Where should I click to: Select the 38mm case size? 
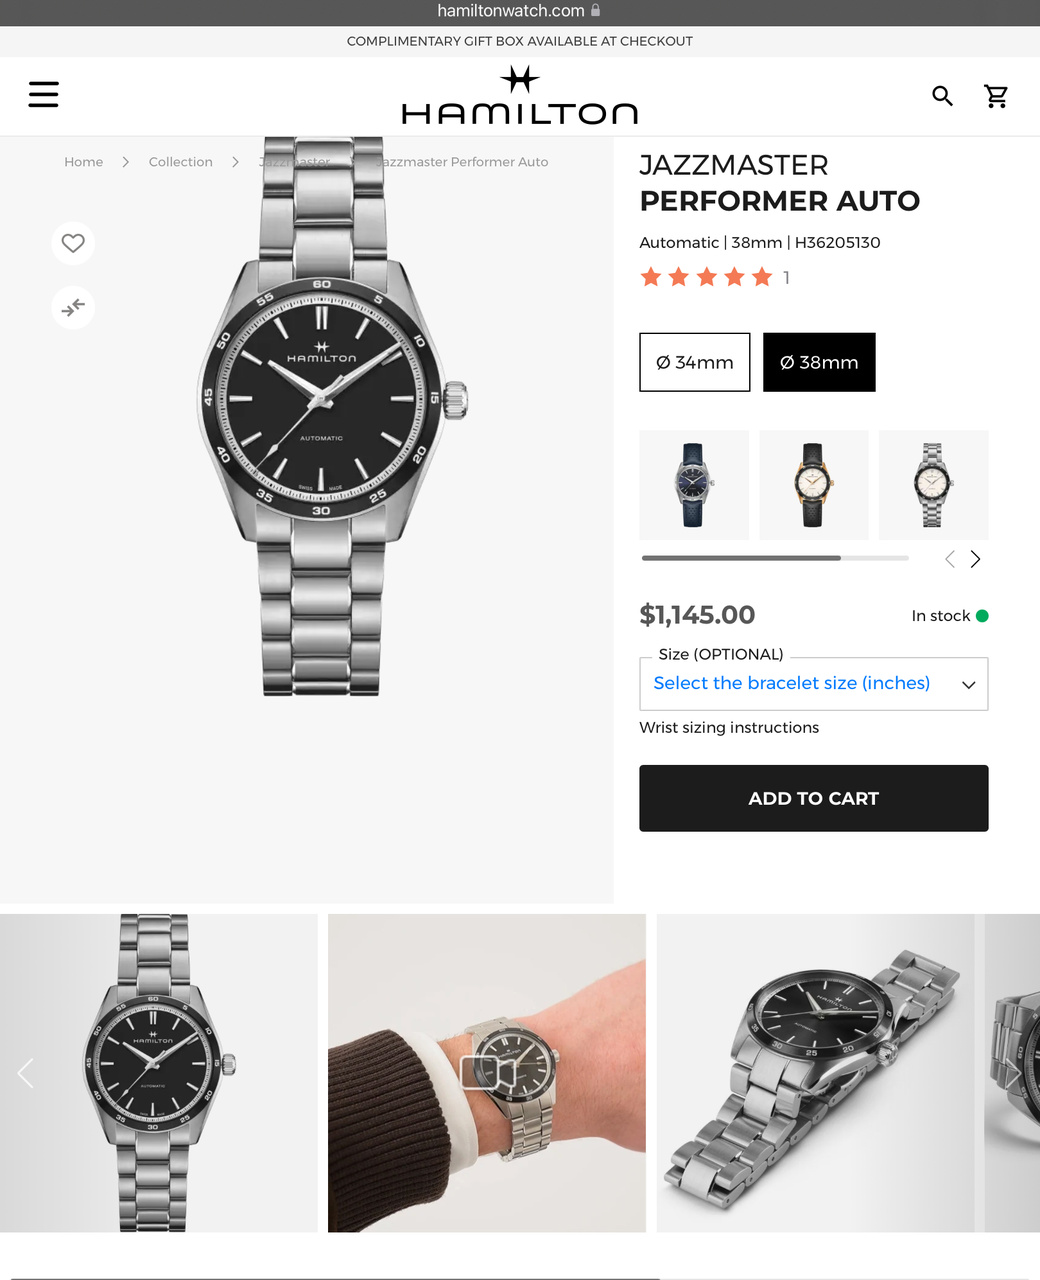(x=819, y=362)
